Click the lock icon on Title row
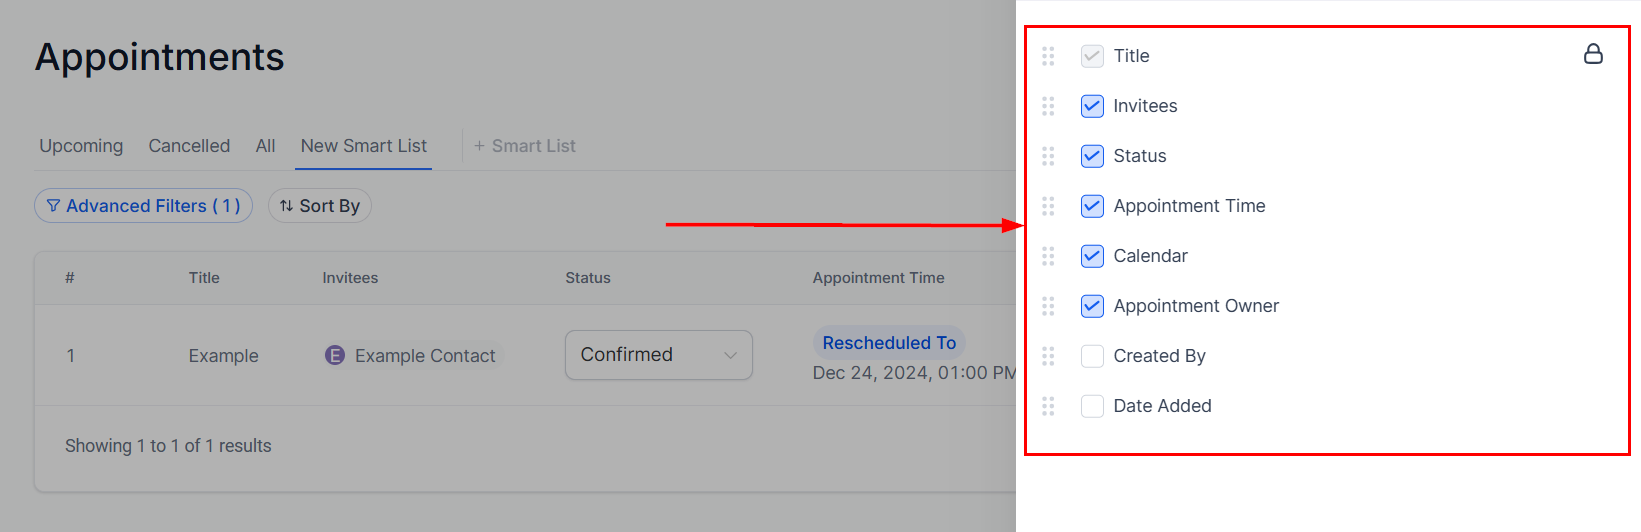Viewport: 1641px width, 532px height. pos(1593,54)
